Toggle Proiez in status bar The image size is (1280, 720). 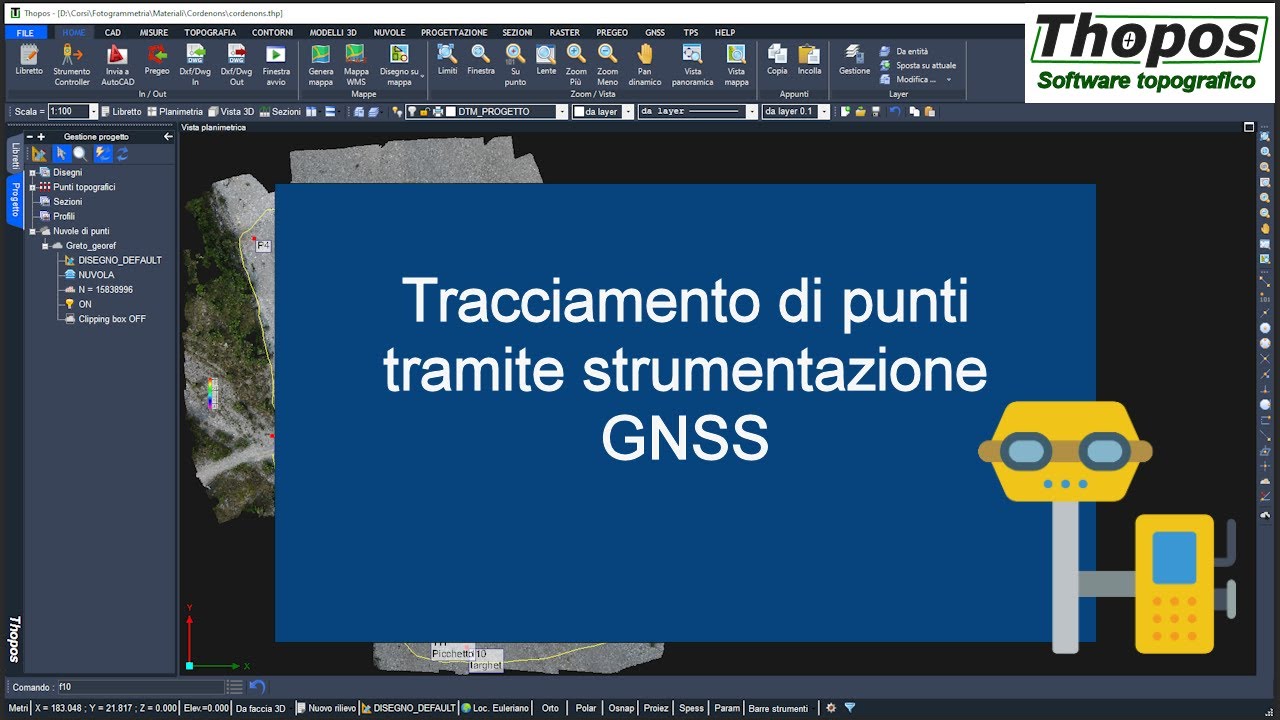656,708
